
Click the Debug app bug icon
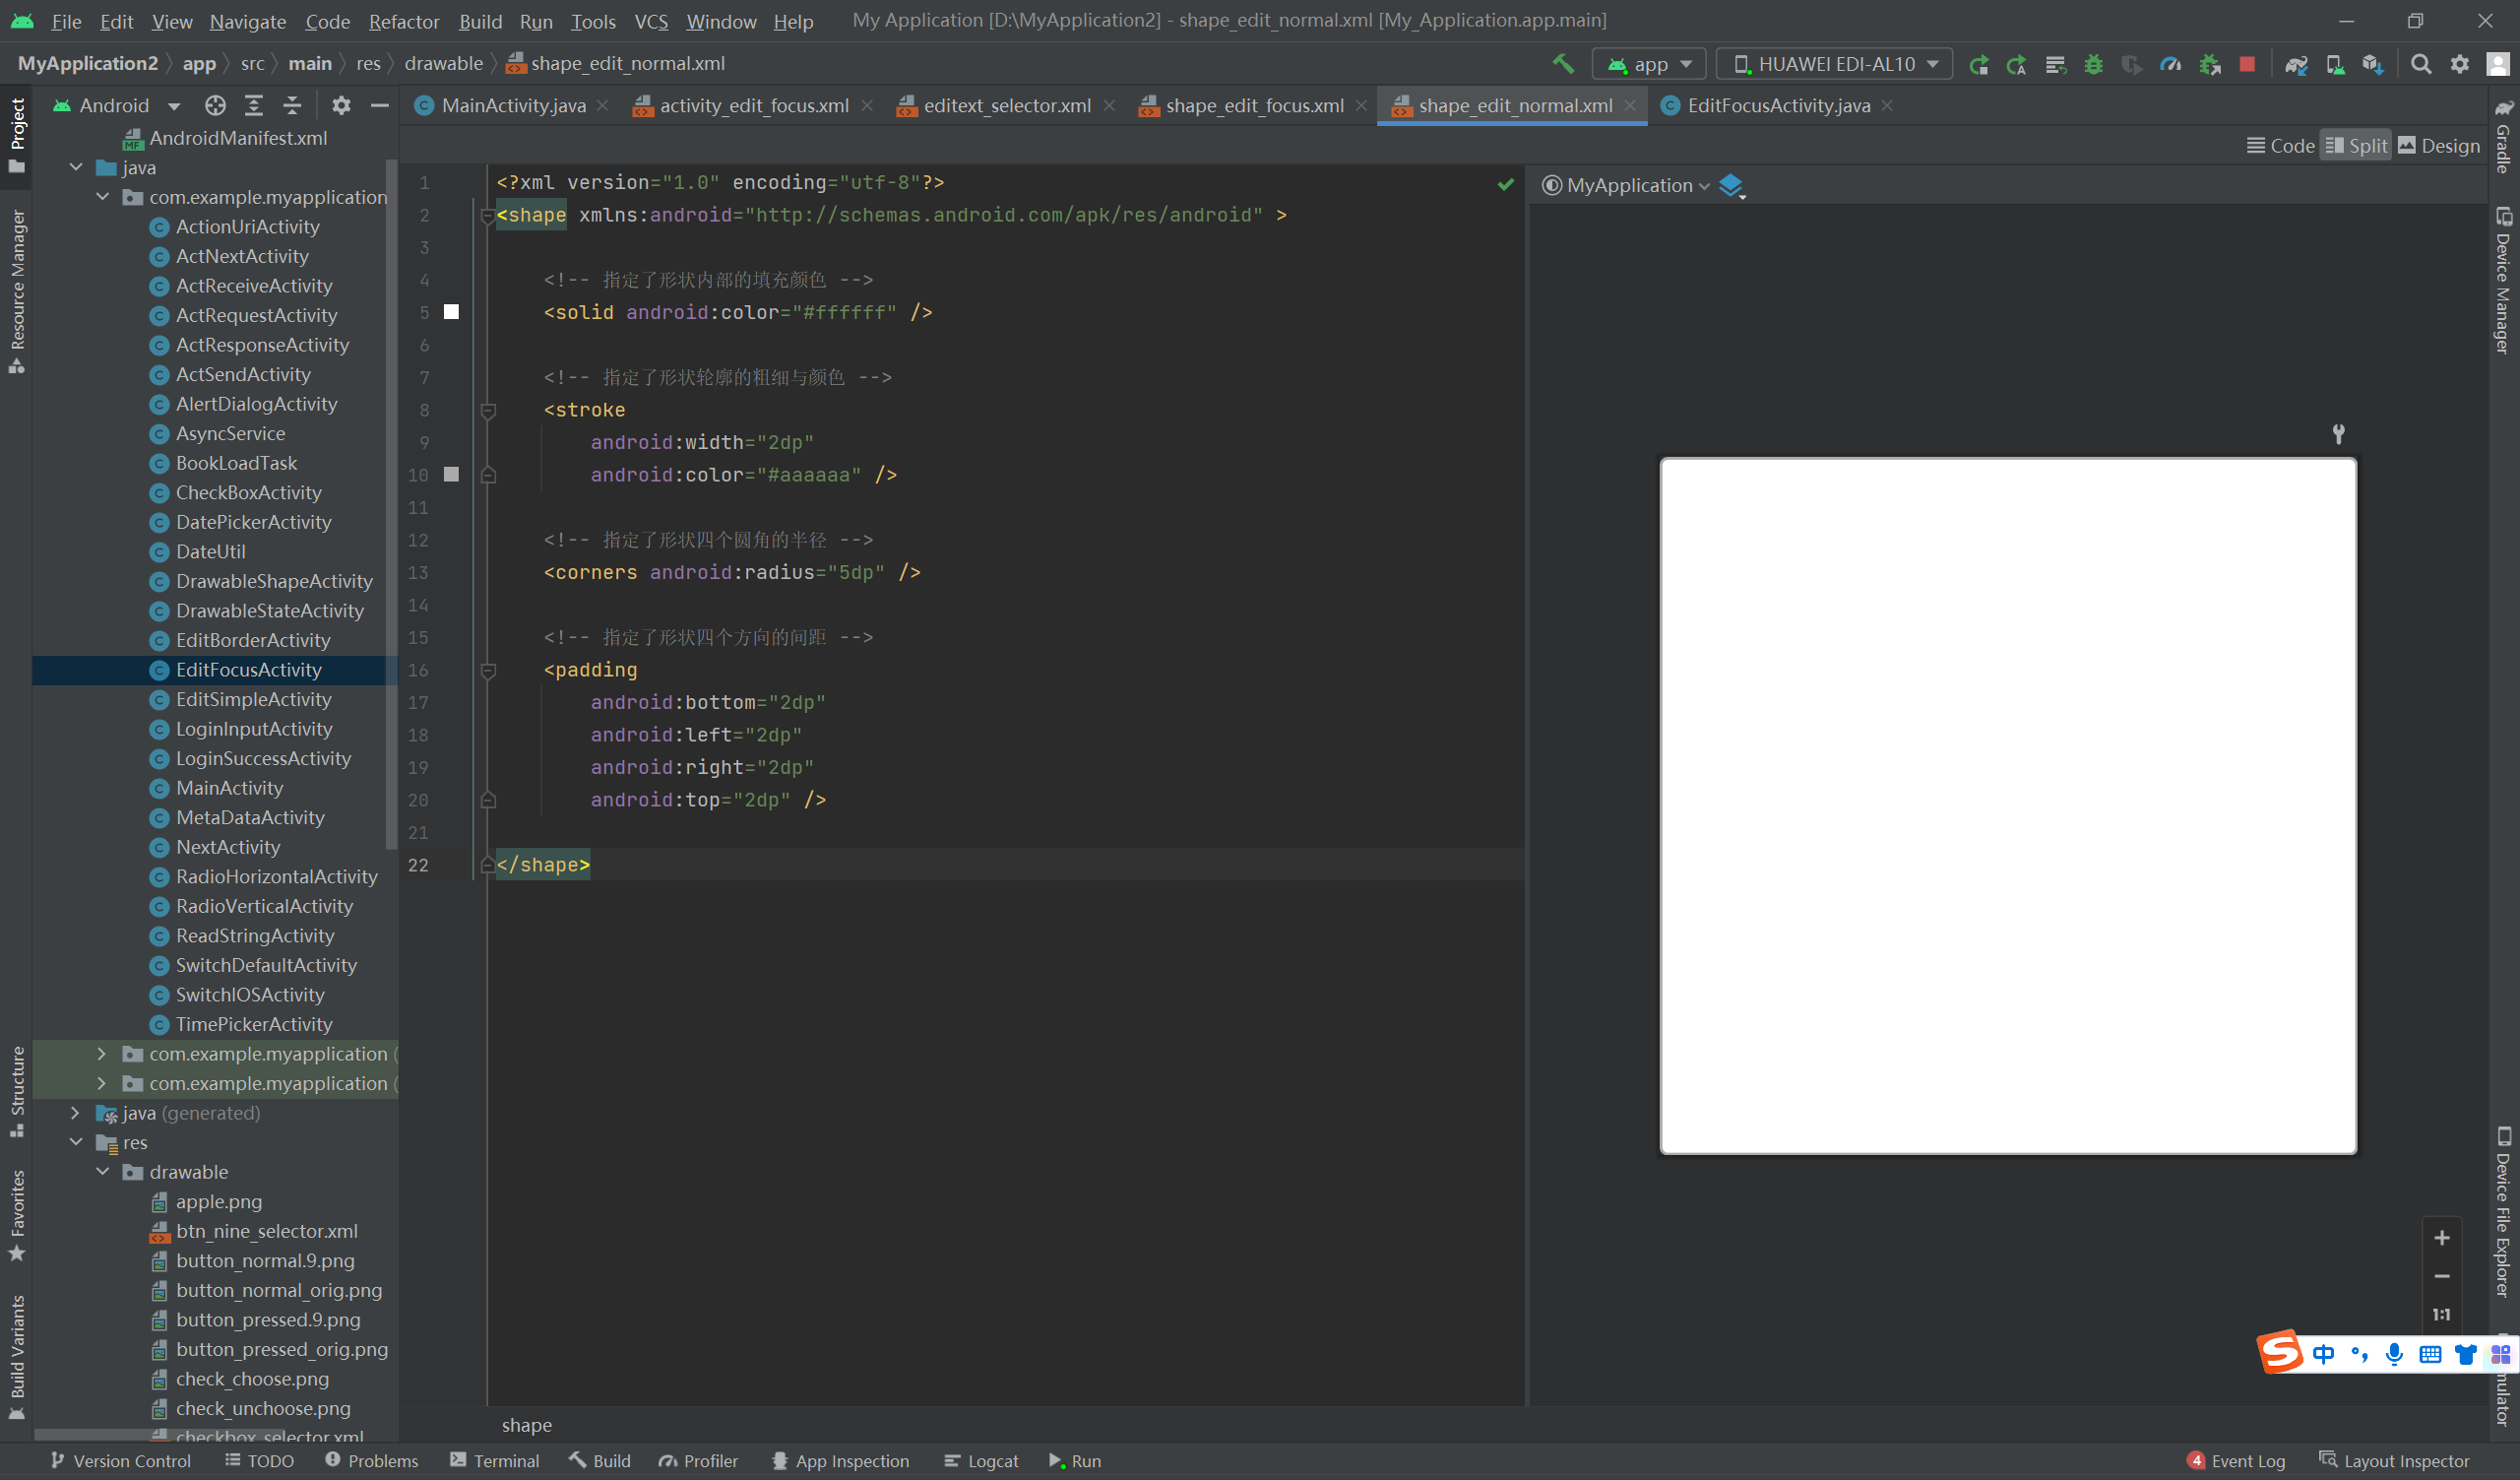click(2093, 64)
